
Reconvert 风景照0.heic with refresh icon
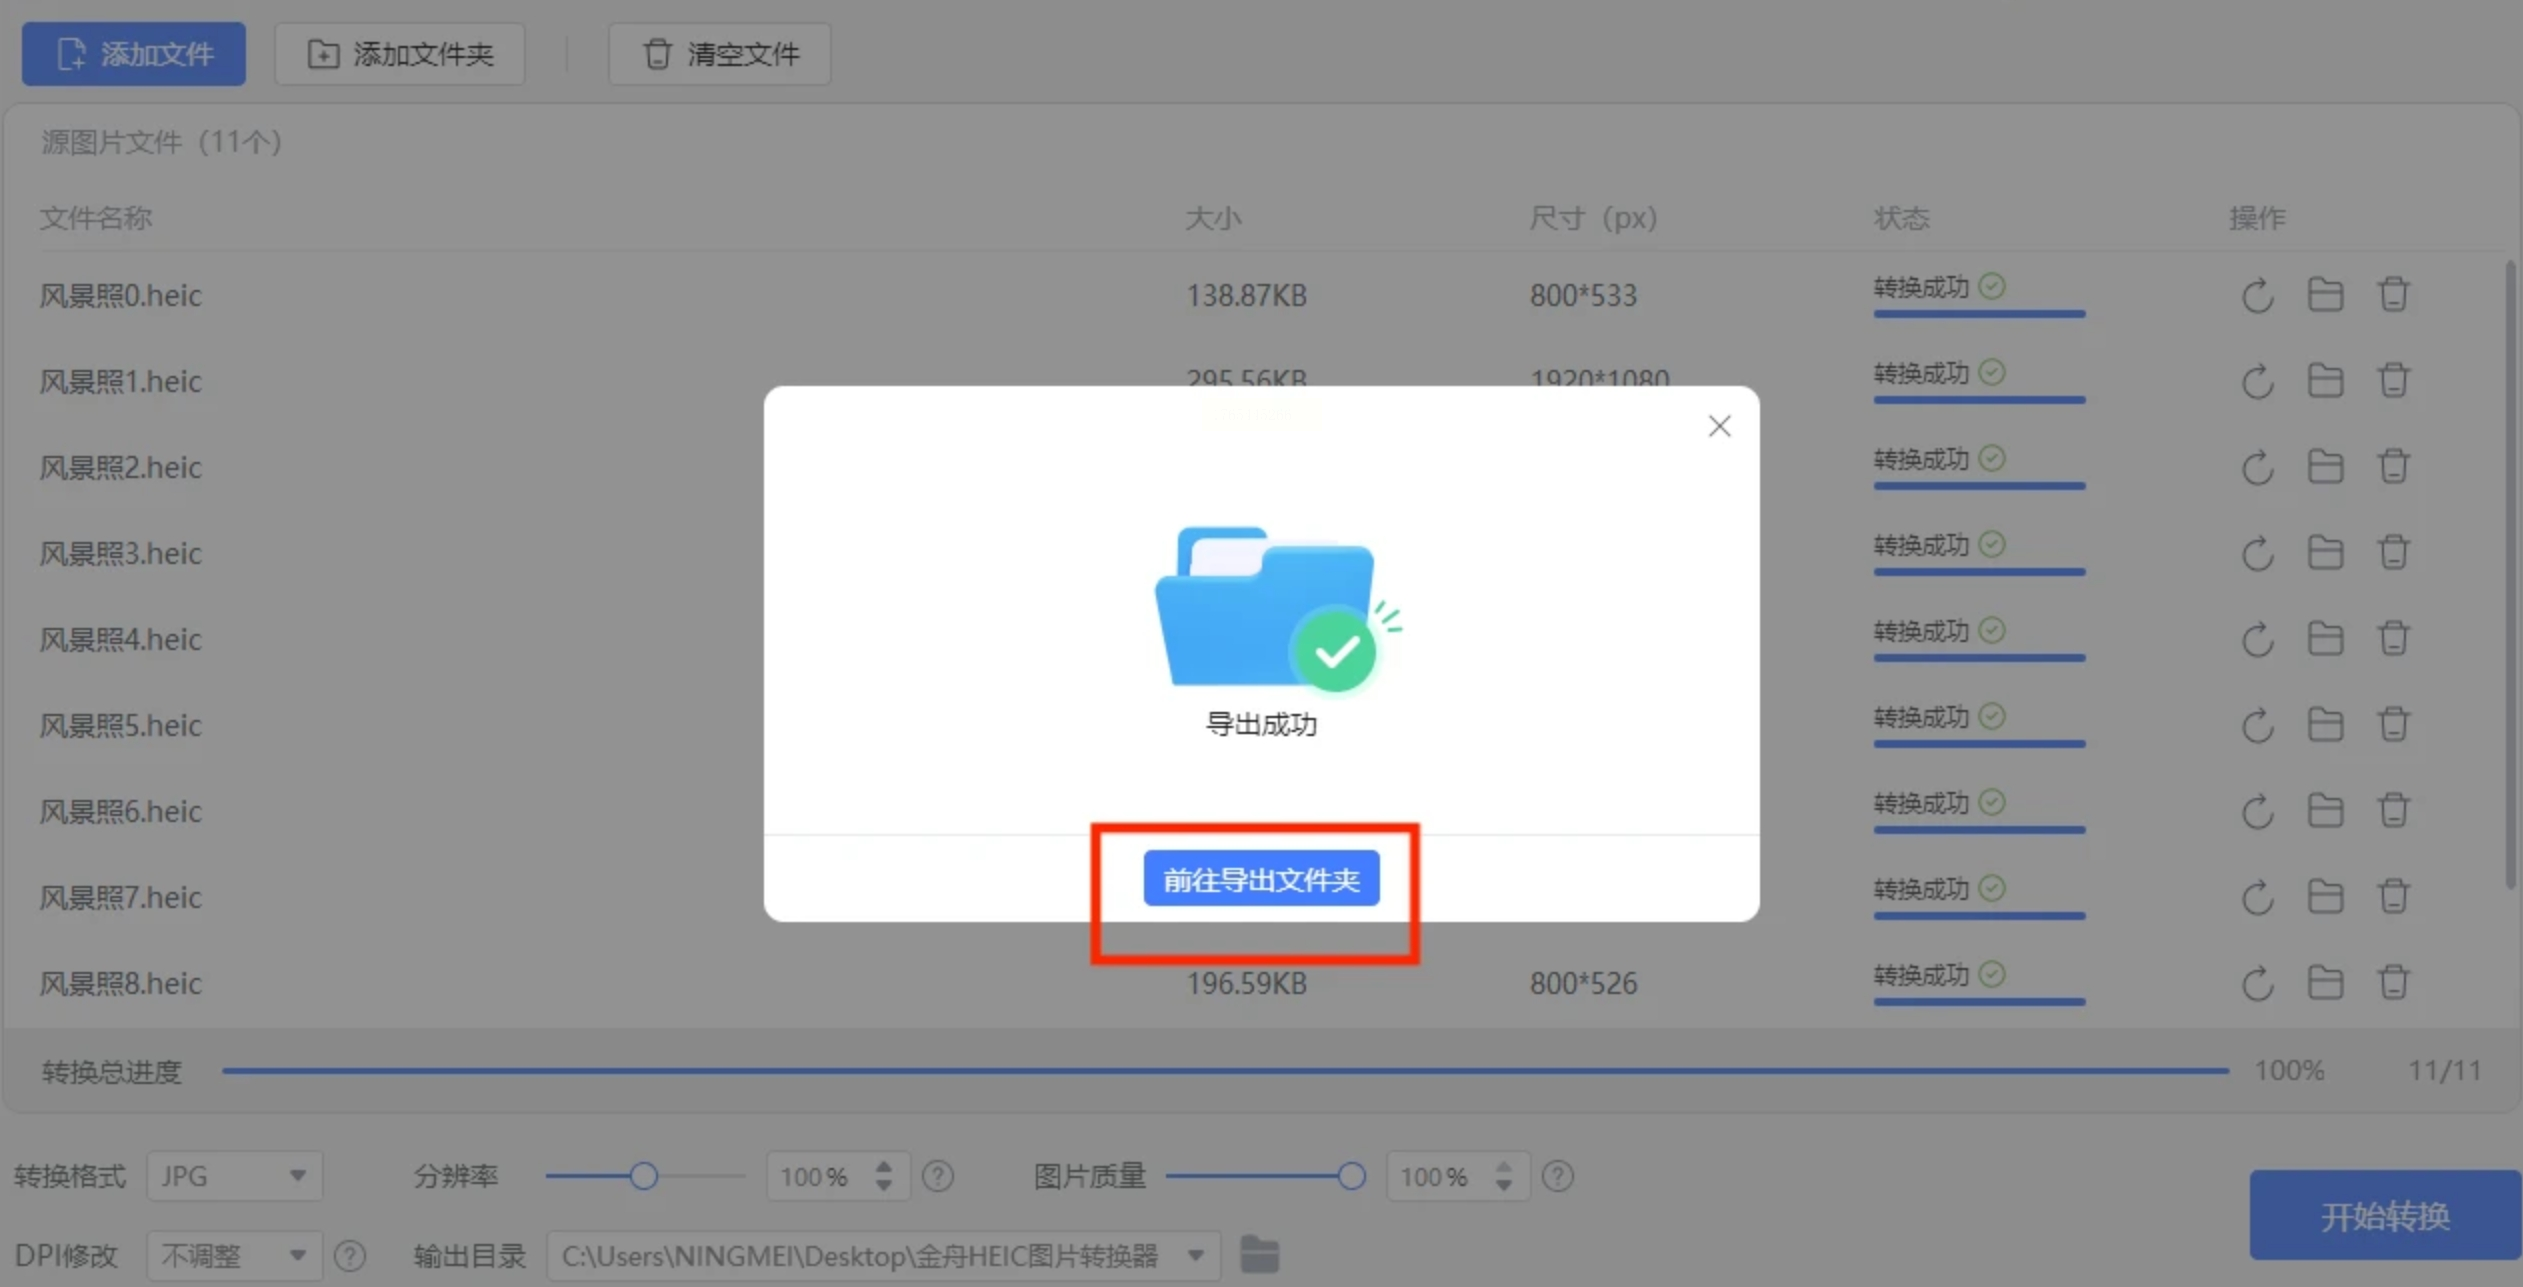[x=2256, y=296]
